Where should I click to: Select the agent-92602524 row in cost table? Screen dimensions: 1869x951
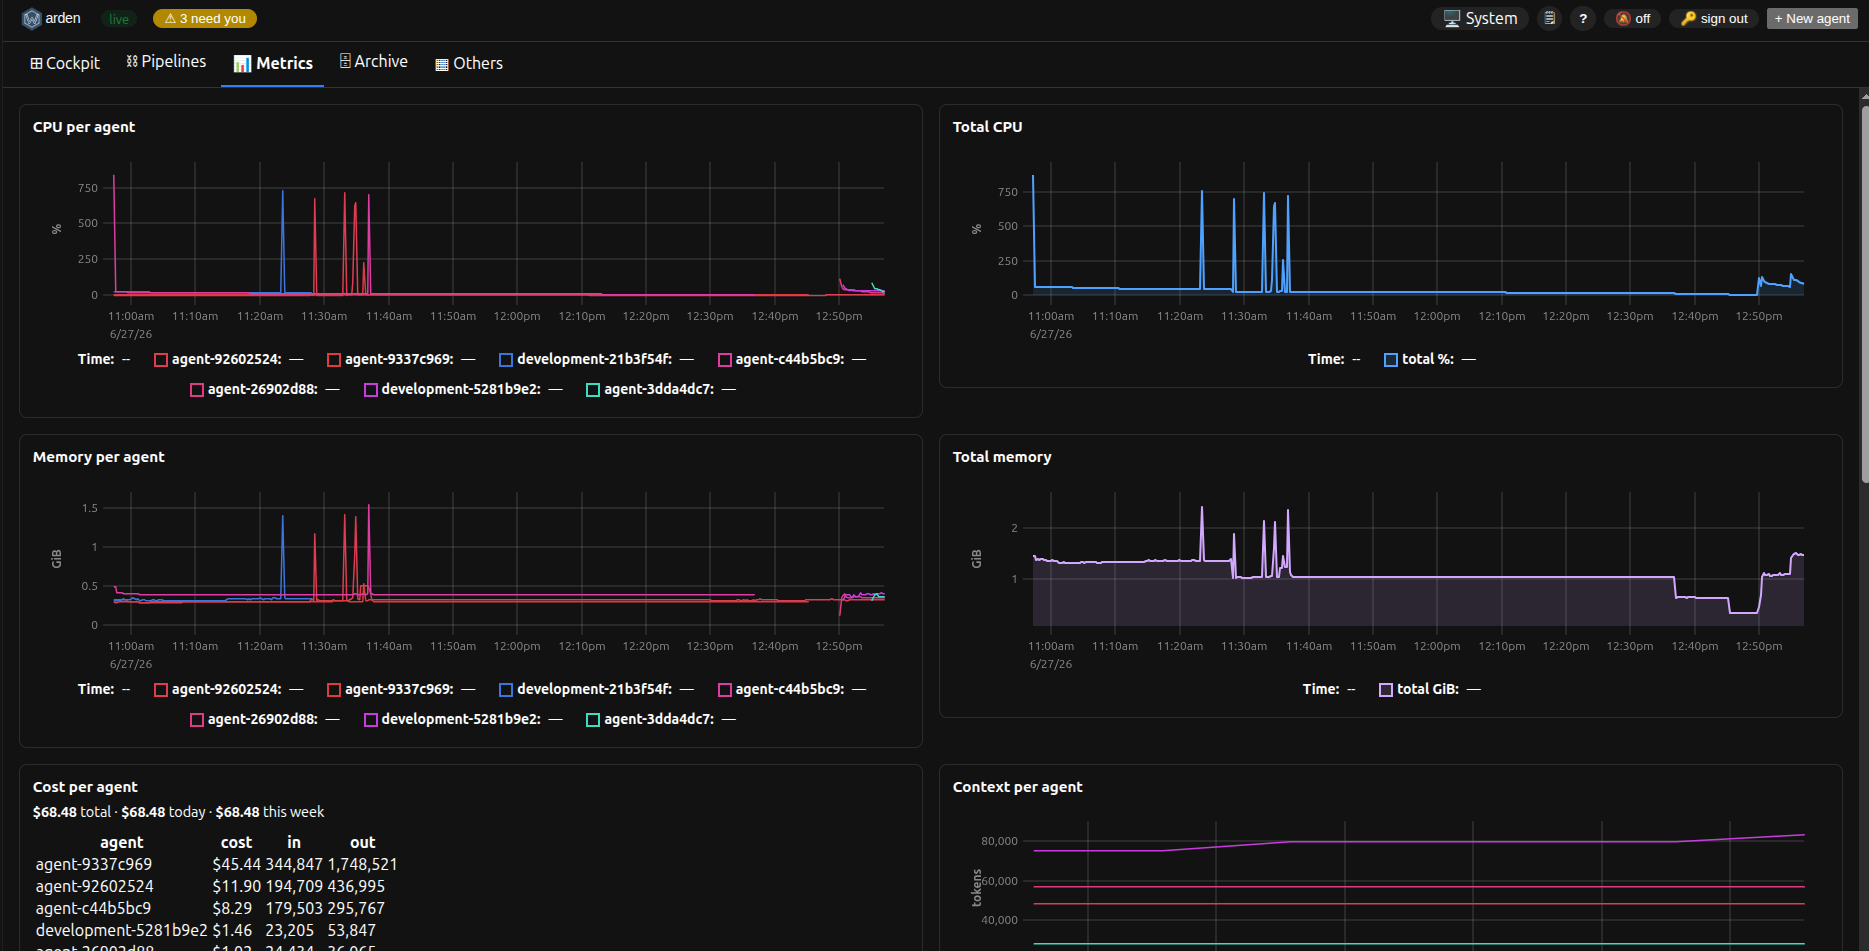click(x=216, y=886)
